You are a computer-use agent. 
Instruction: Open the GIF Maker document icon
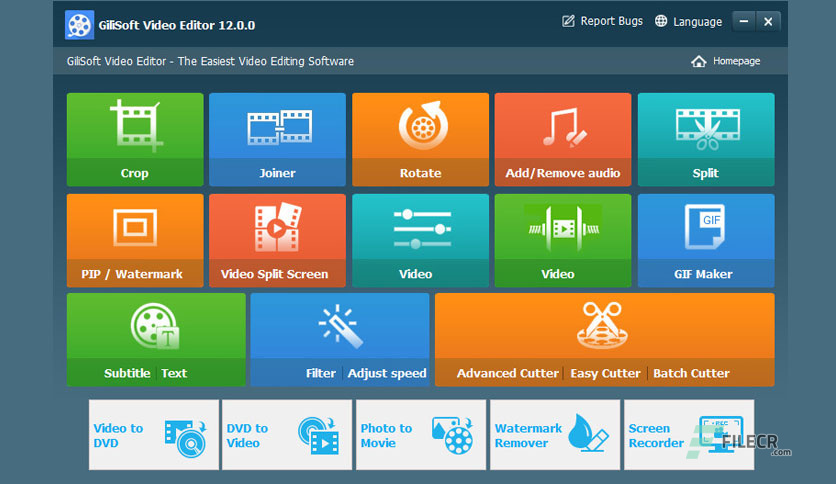[705, 227]
